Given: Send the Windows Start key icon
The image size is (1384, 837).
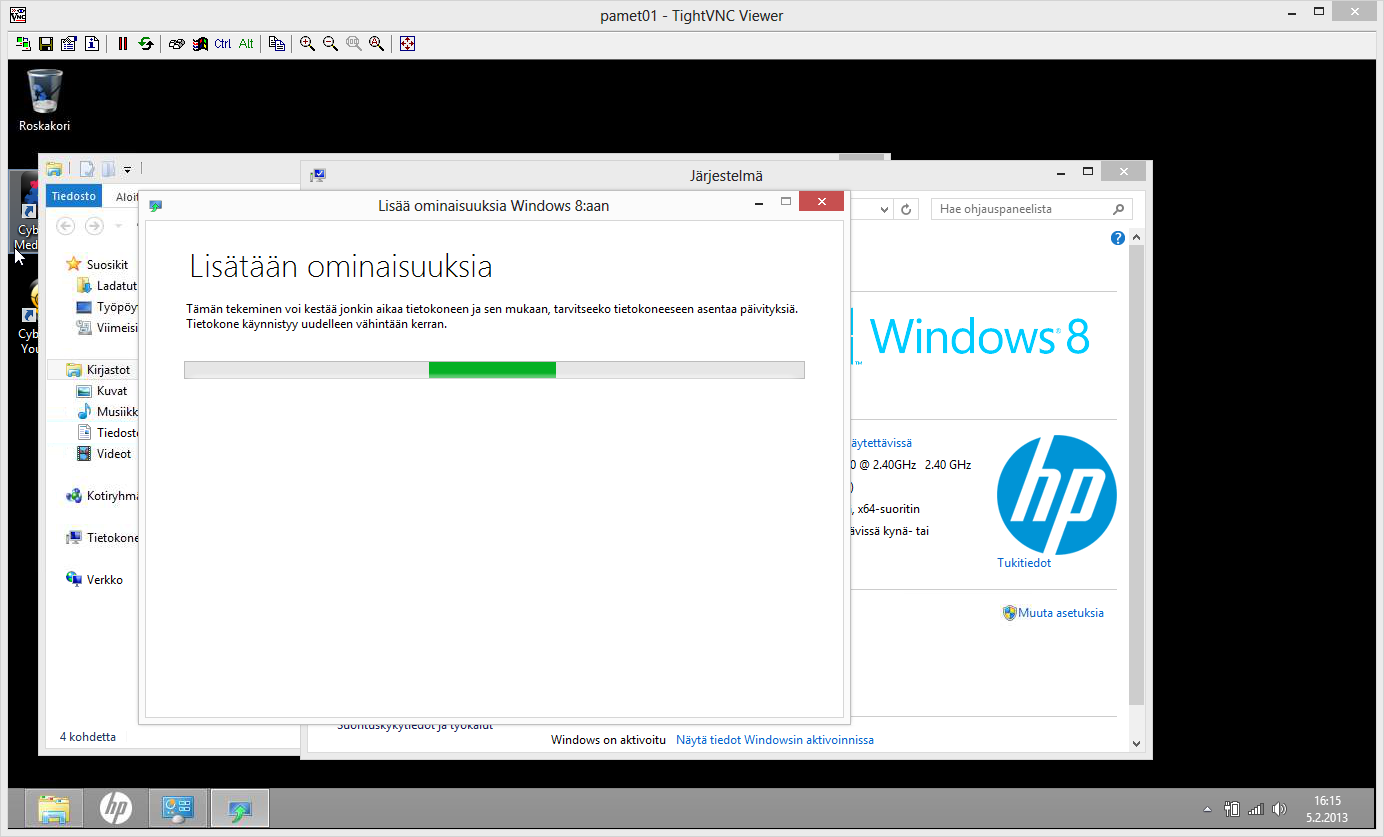Looking at the screenshot, I should pyautogui.click(x=200, y=44).
